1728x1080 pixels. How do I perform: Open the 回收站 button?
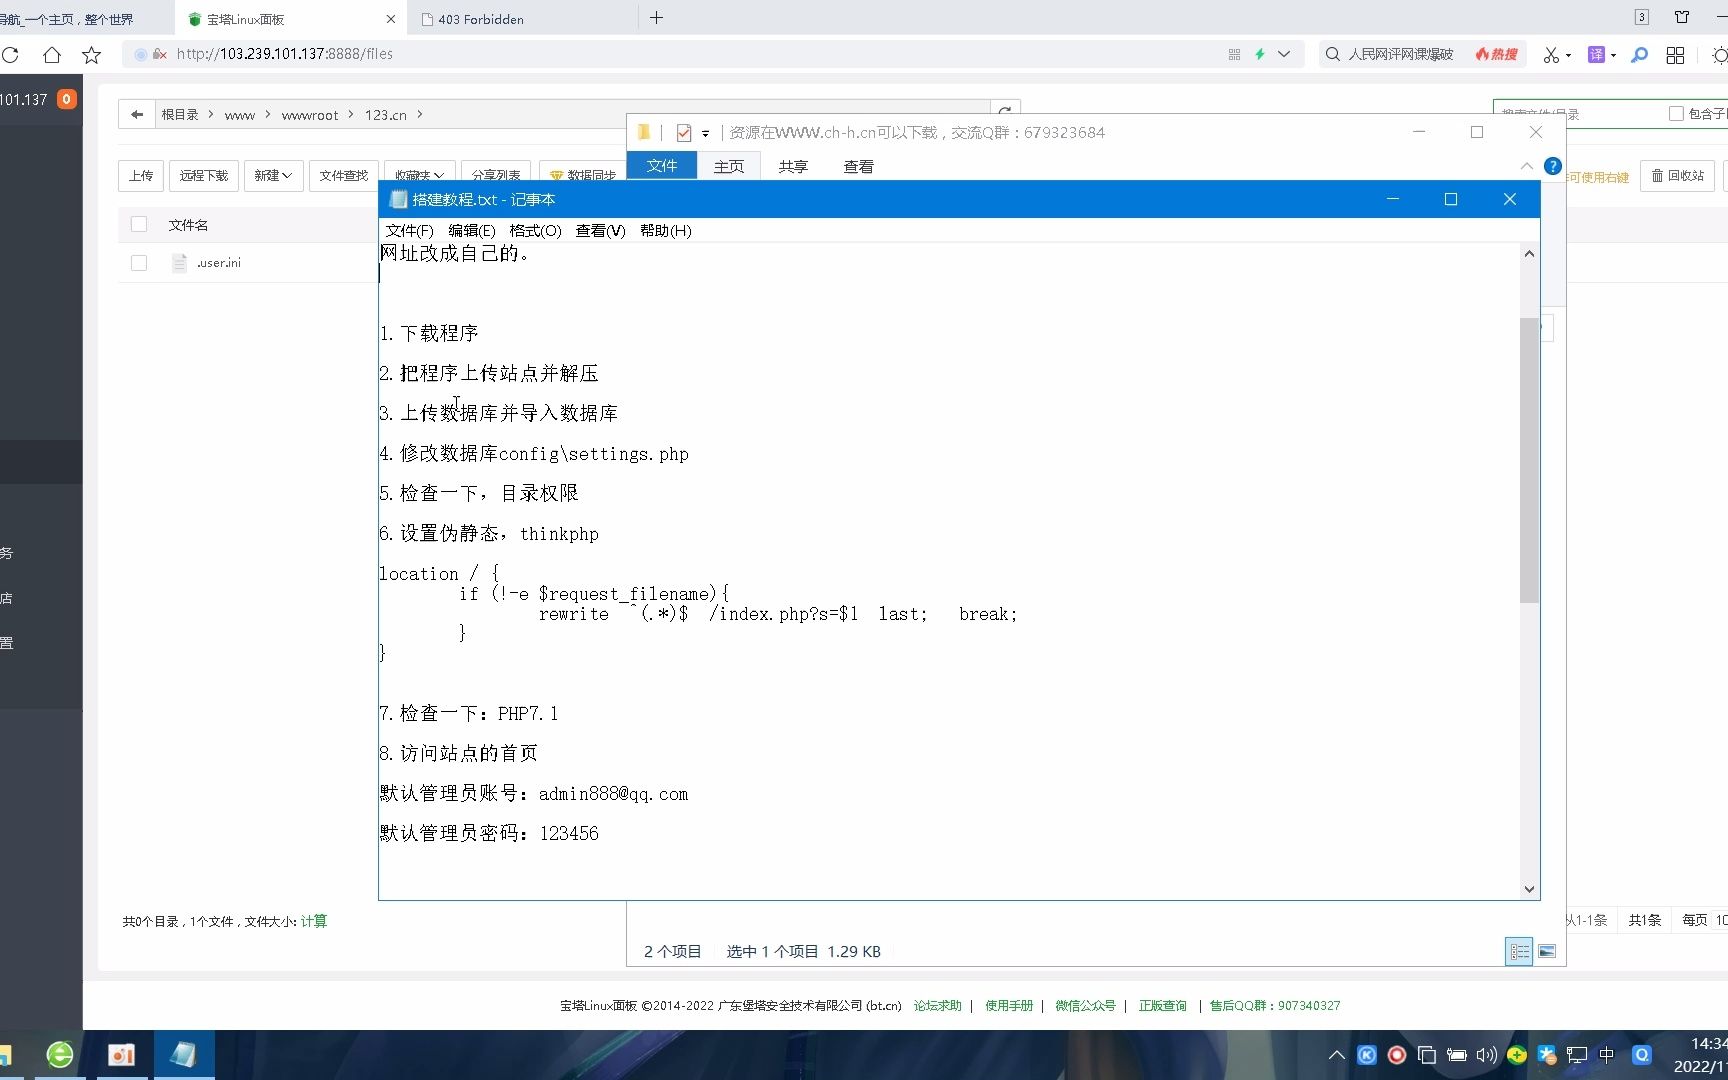coord(1677,176)
